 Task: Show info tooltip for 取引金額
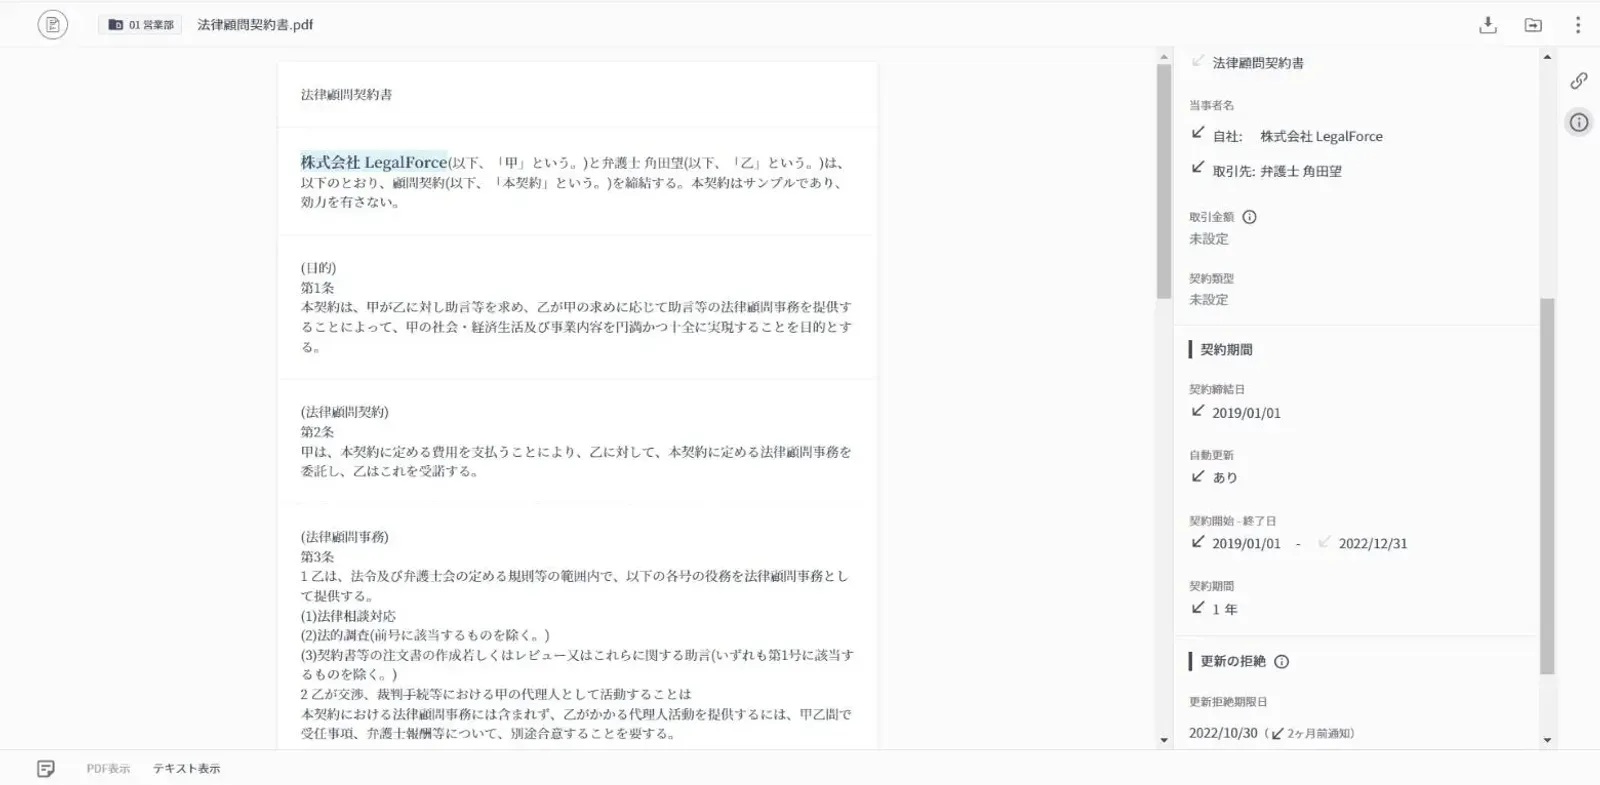[1249, 217]
